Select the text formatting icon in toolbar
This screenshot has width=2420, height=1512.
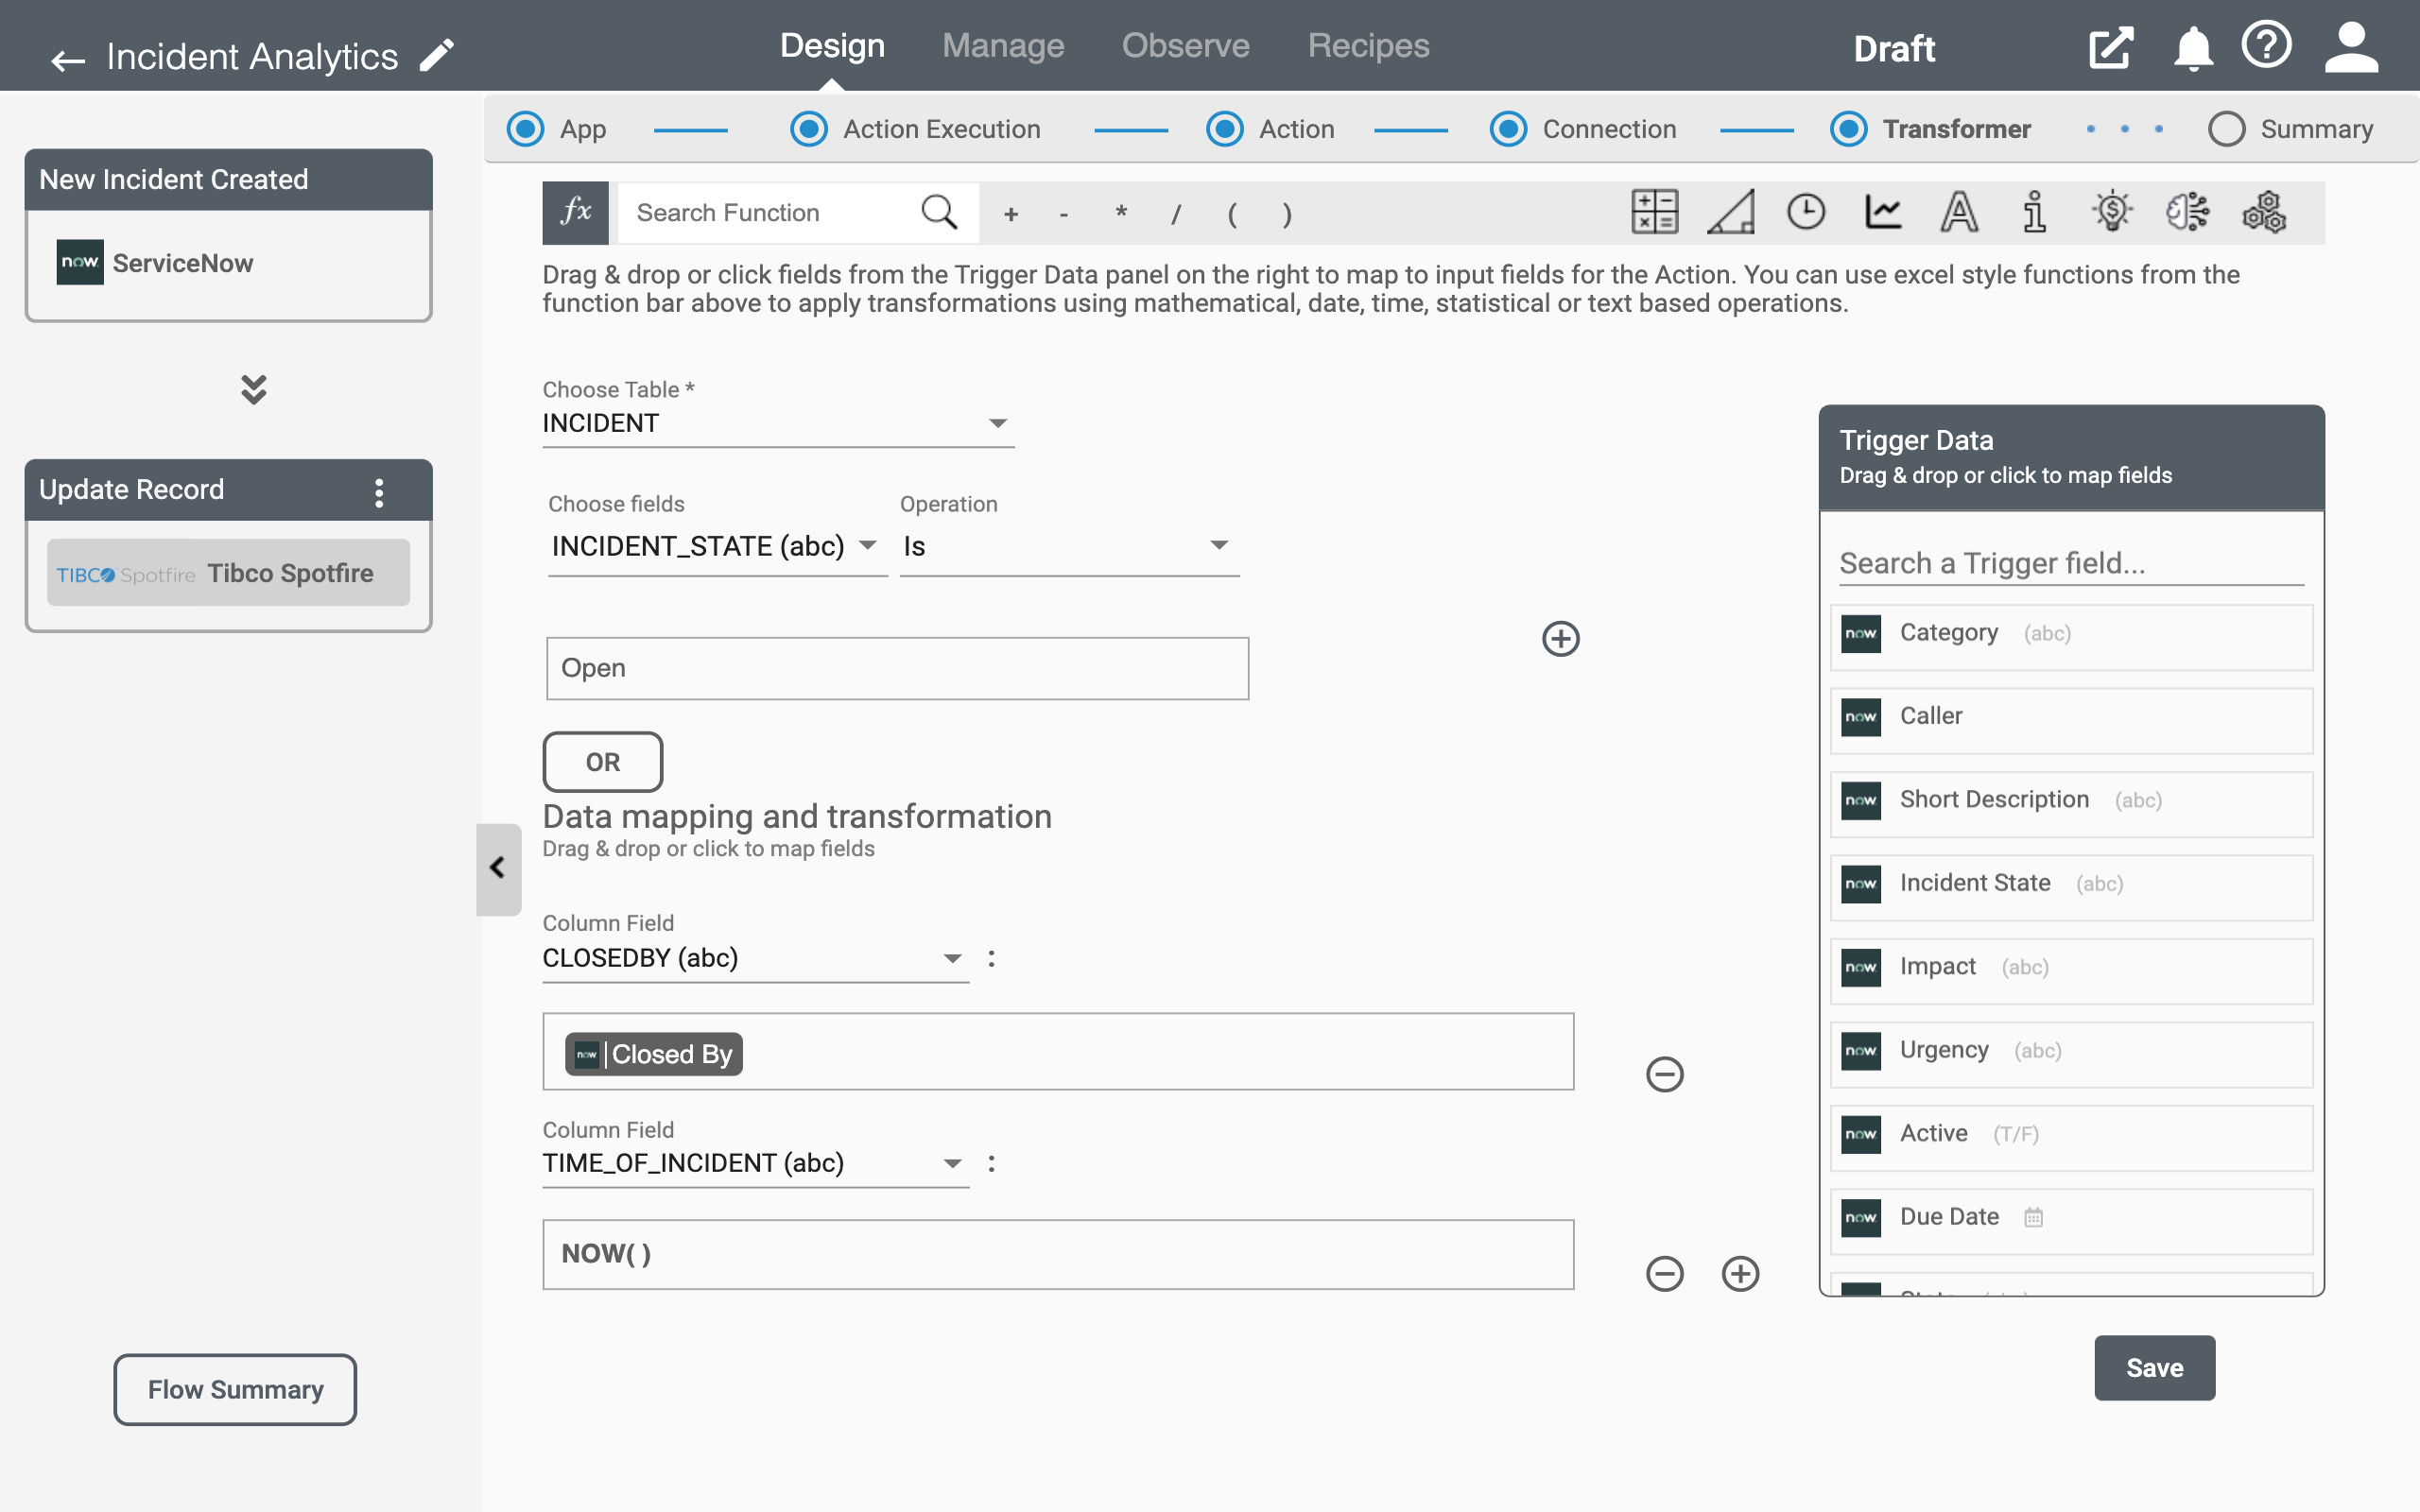(1960, 213)
